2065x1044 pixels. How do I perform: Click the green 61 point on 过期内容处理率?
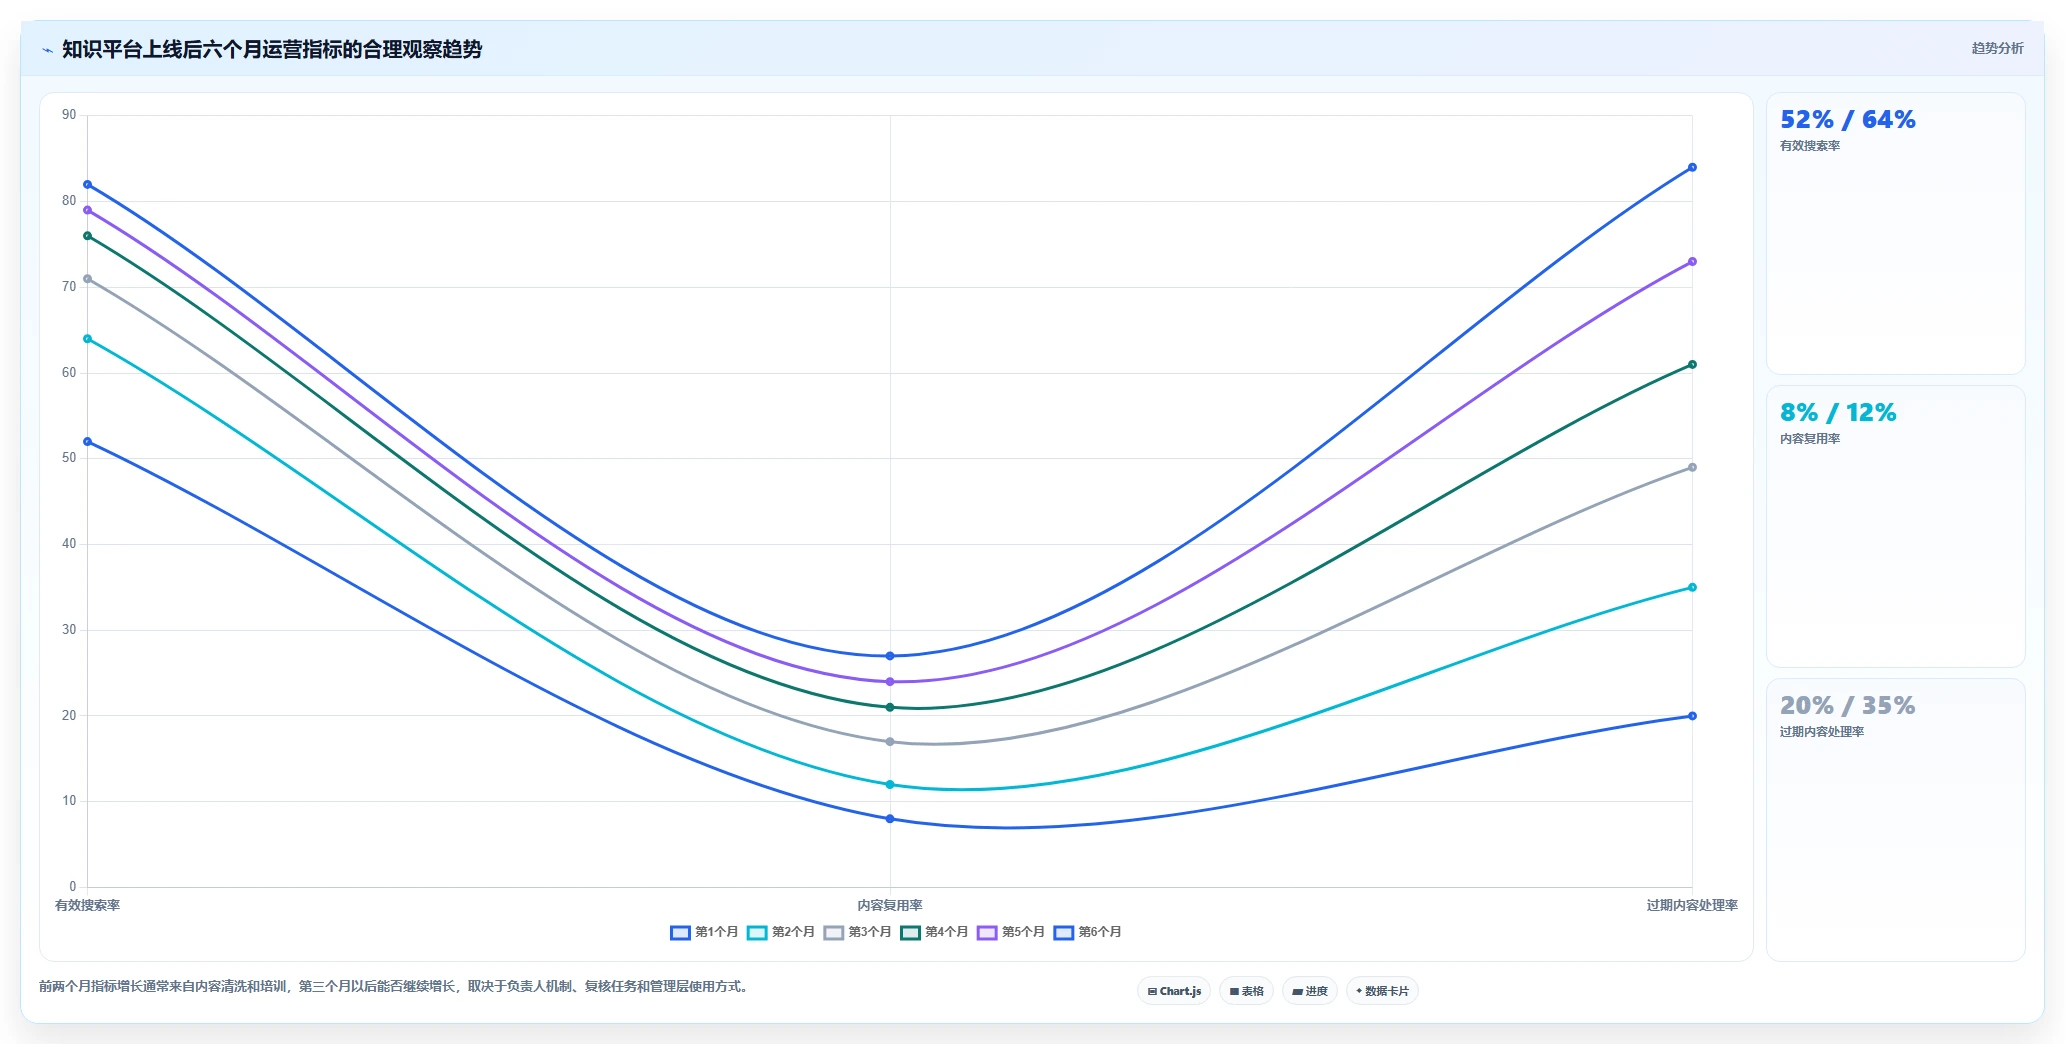[x=1692, y=365]
